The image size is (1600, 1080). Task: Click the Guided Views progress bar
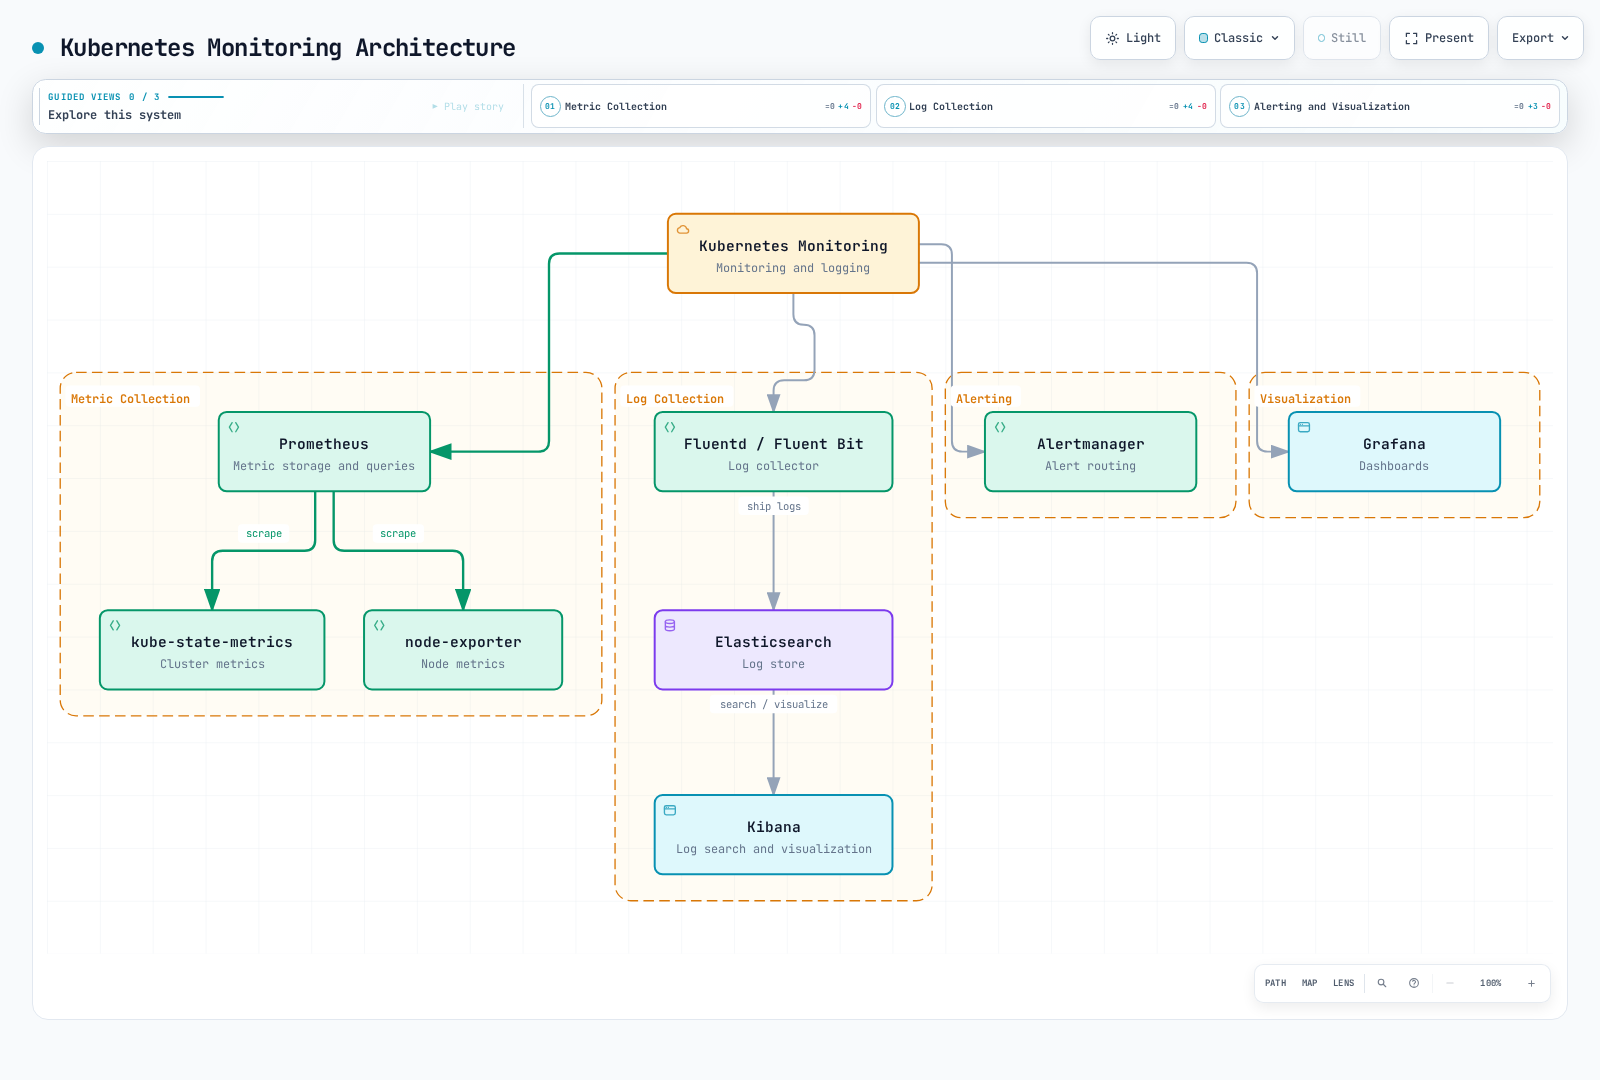196,97
